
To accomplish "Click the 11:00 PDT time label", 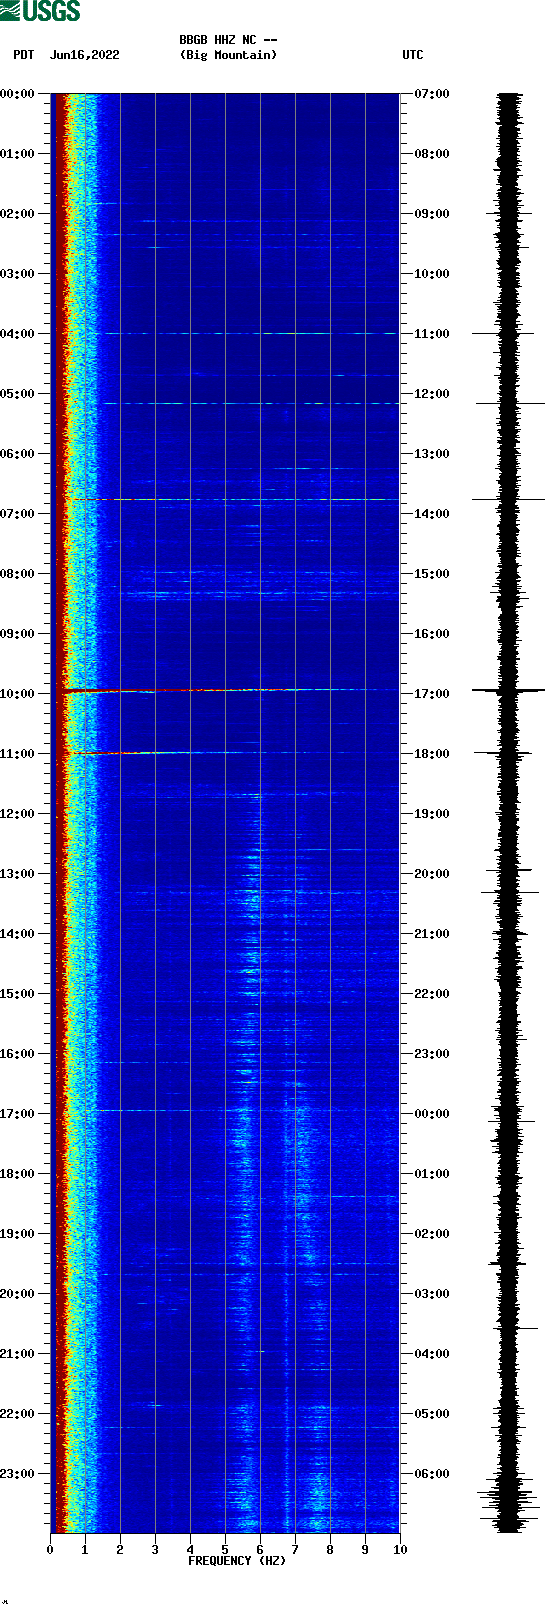I will pyautogui.click(x=17, y=754).
